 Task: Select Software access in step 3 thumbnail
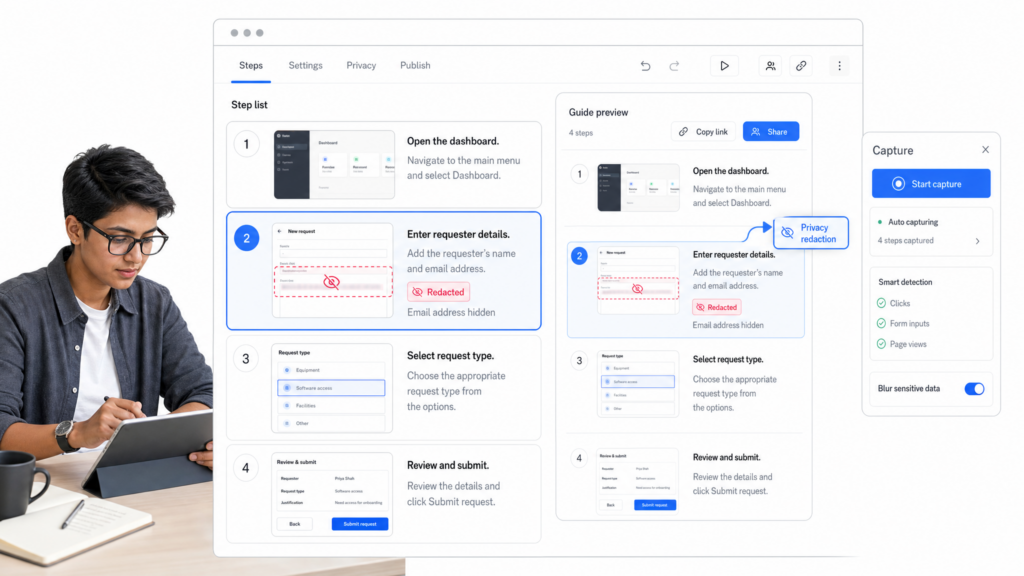(331, 388)
